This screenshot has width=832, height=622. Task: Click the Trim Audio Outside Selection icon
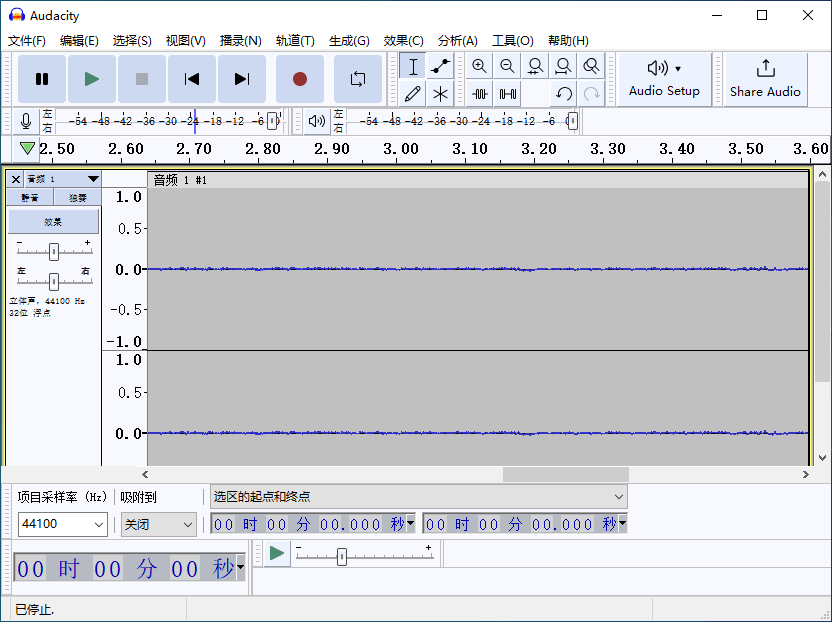[x=480, y=94]
